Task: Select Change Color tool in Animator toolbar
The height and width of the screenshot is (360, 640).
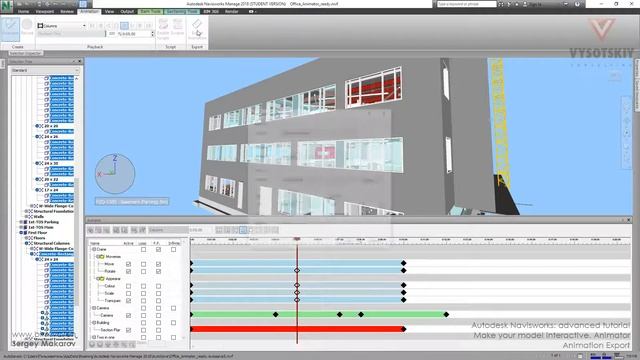Action: coord(116,230)
